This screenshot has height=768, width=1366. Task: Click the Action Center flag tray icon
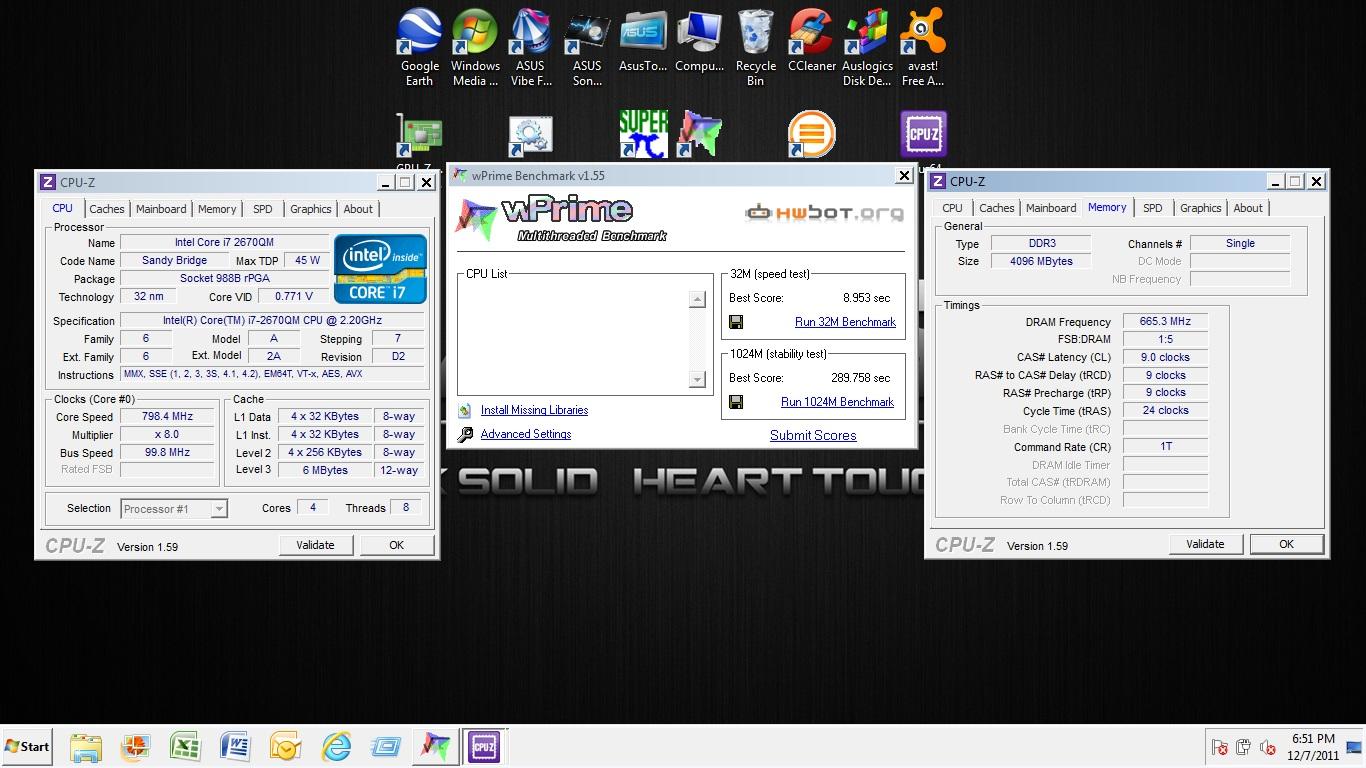coord(1219,747)
